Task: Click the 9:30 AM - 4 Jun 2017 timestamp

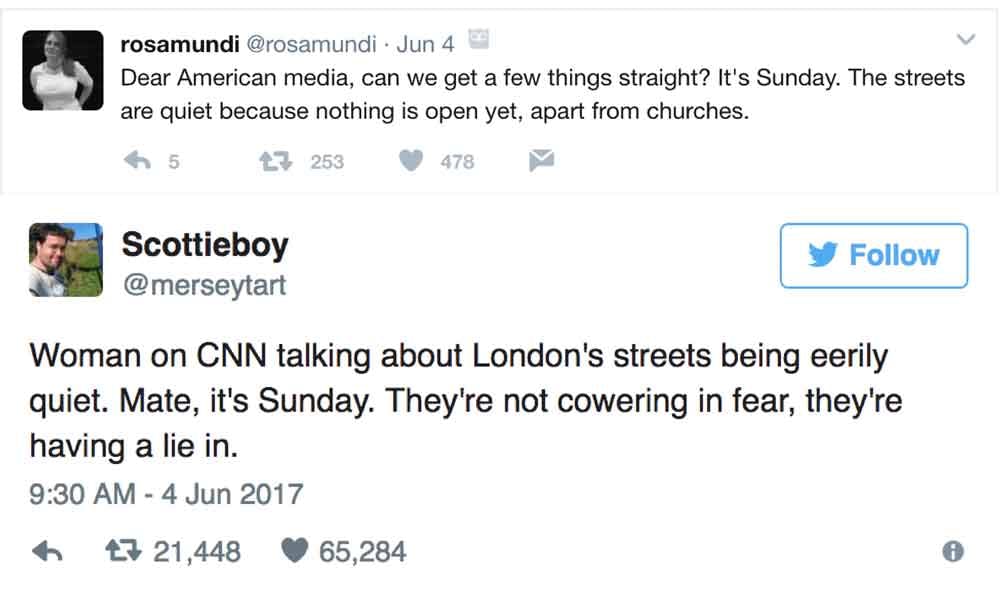Action: click(166, 494)
